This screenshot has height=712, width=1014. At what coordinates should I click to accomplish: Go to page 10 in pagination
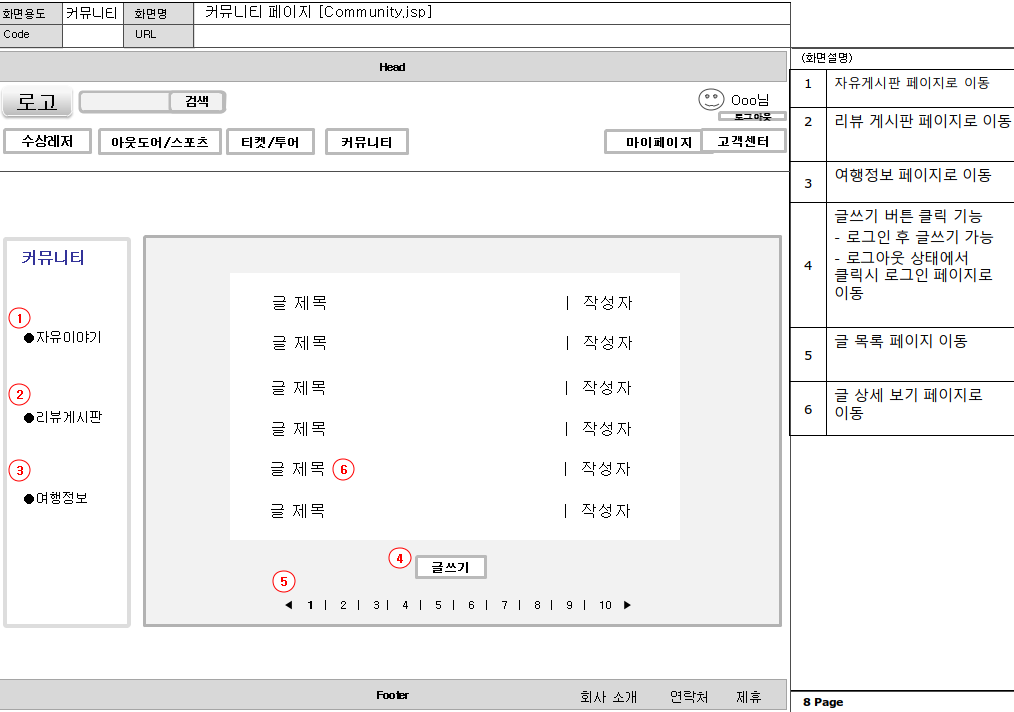coord(605,605)
